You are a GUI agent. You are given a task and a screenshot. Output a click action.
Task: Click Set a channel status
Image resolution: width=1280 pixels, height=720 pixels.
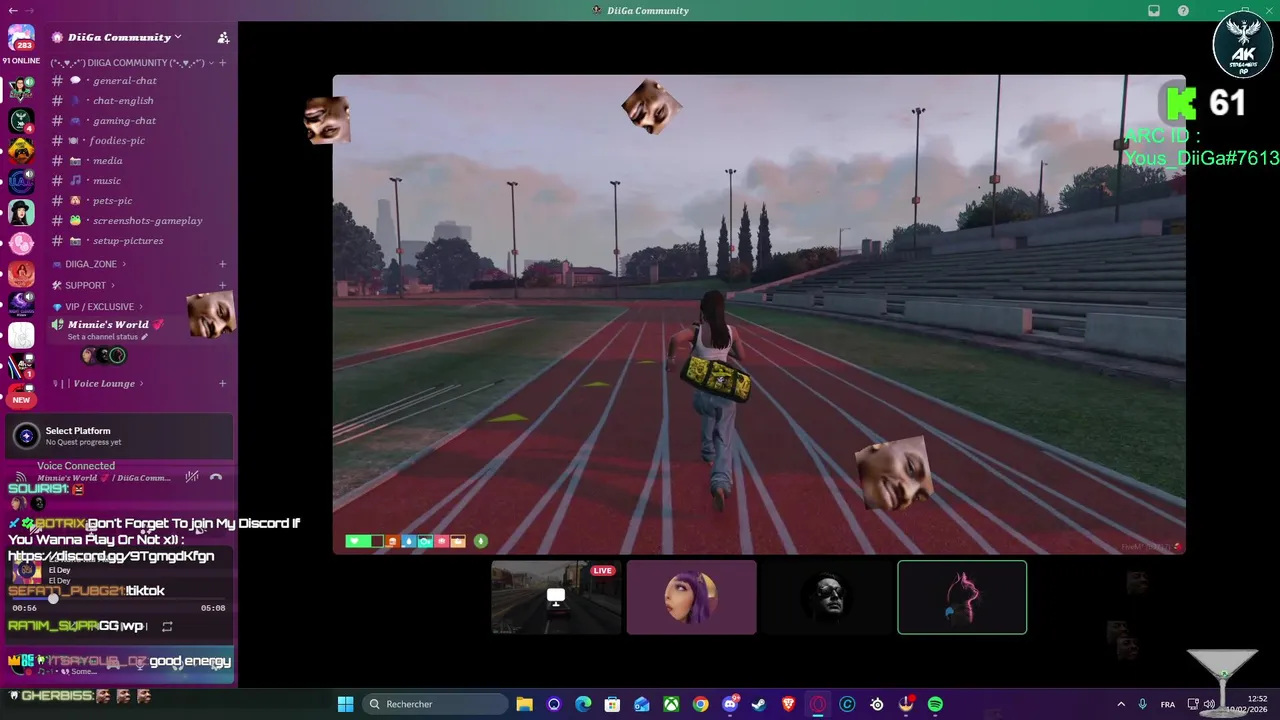[x=107, y=337]
